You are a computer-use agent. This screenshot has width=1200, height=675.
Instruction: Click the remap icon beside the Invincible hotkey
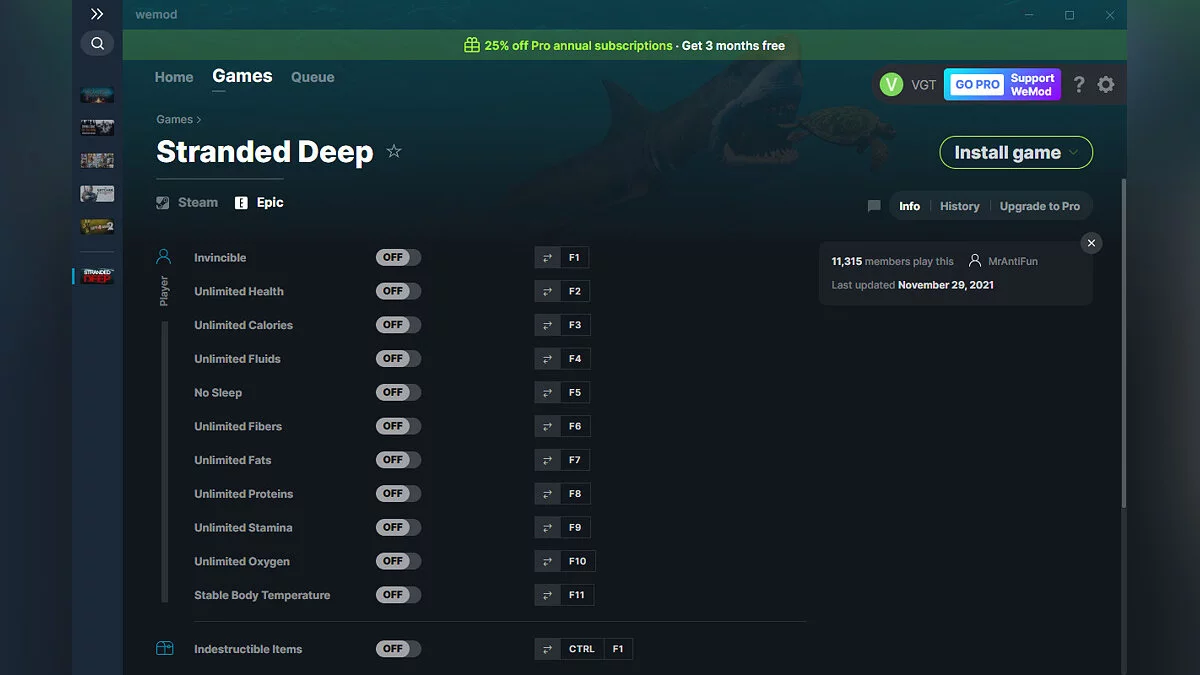point(547,257)
